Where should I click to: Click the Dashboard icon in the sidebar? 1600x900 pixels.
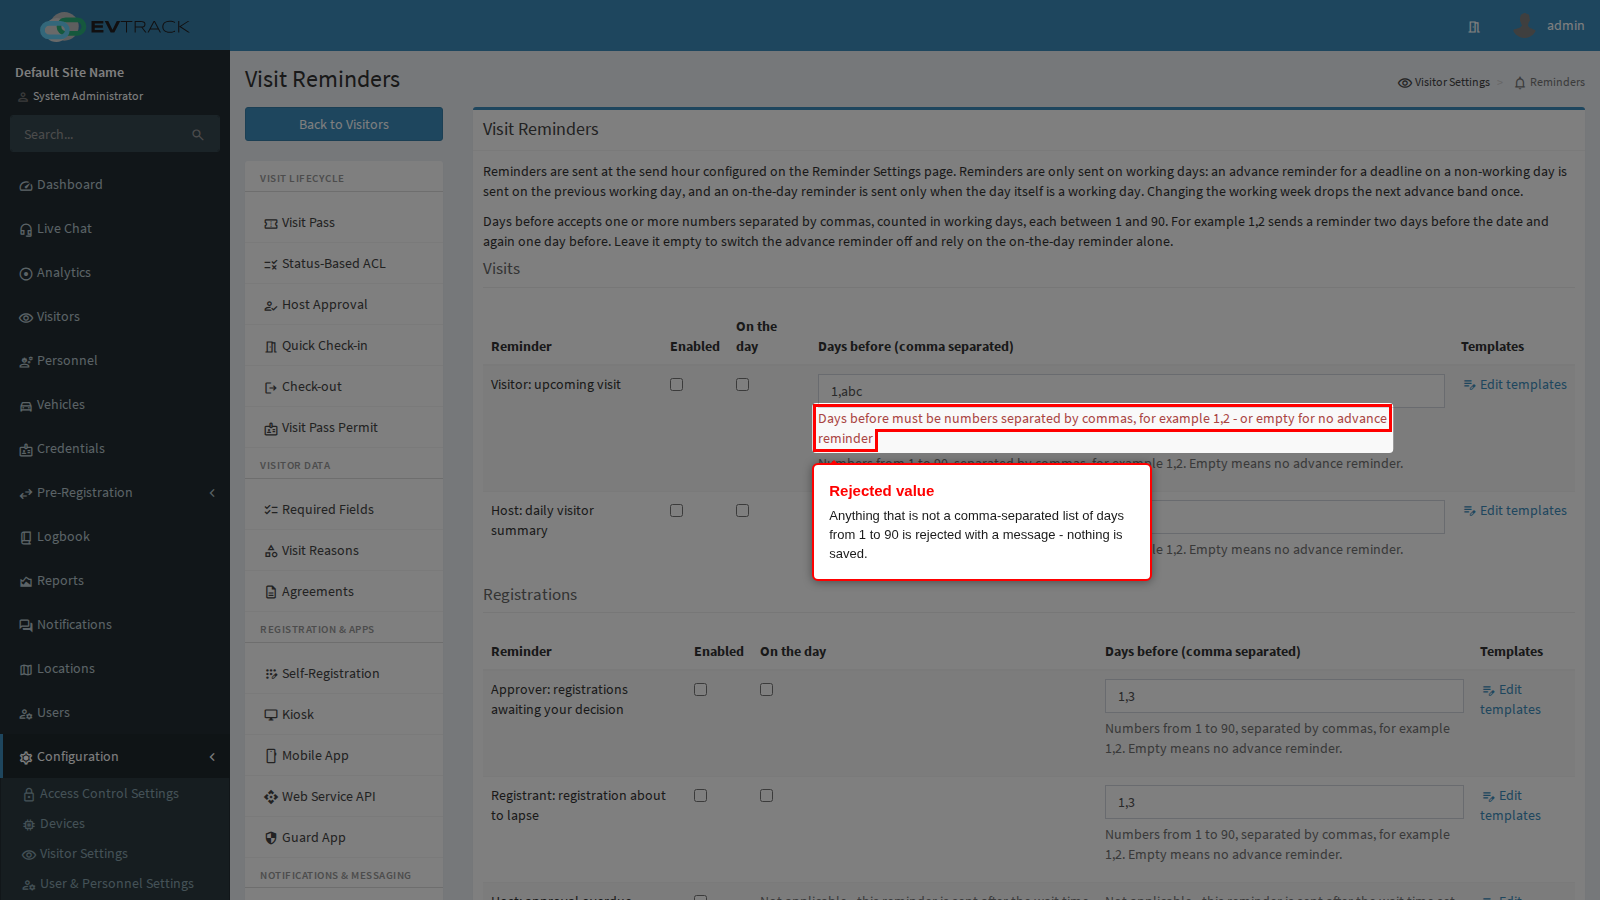coord(26,186)
